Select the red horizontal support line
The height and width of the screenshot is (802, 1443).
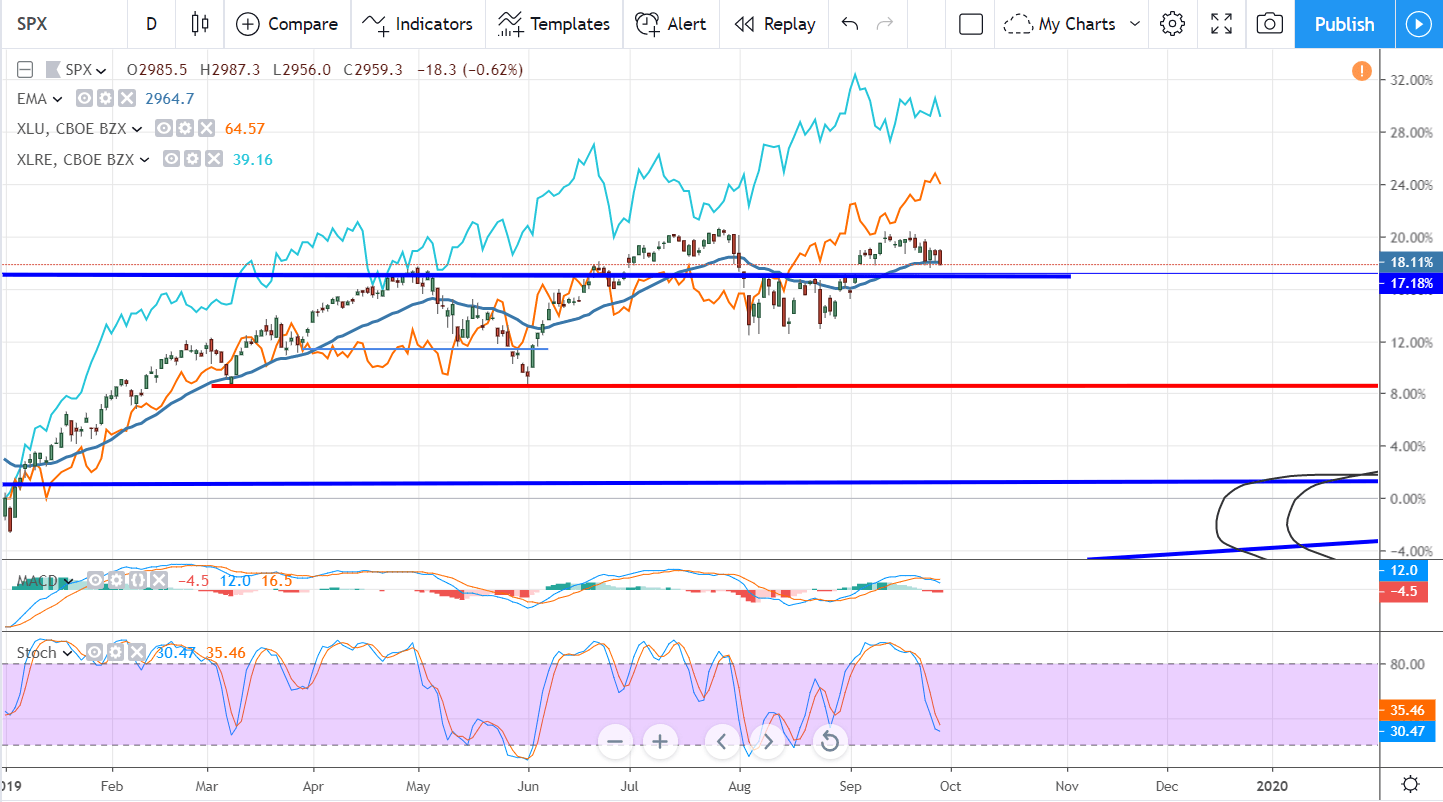tap(795, 385)
